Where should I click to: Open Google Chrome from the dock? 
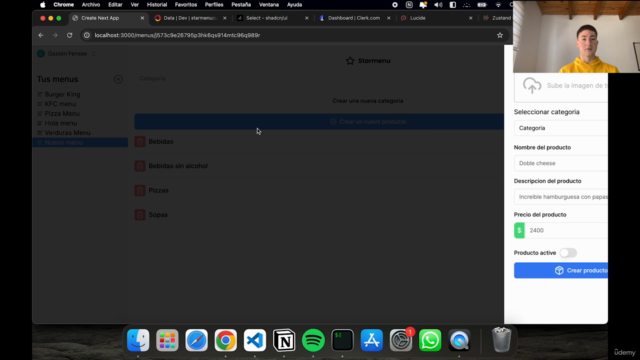(x=226, y=340)
